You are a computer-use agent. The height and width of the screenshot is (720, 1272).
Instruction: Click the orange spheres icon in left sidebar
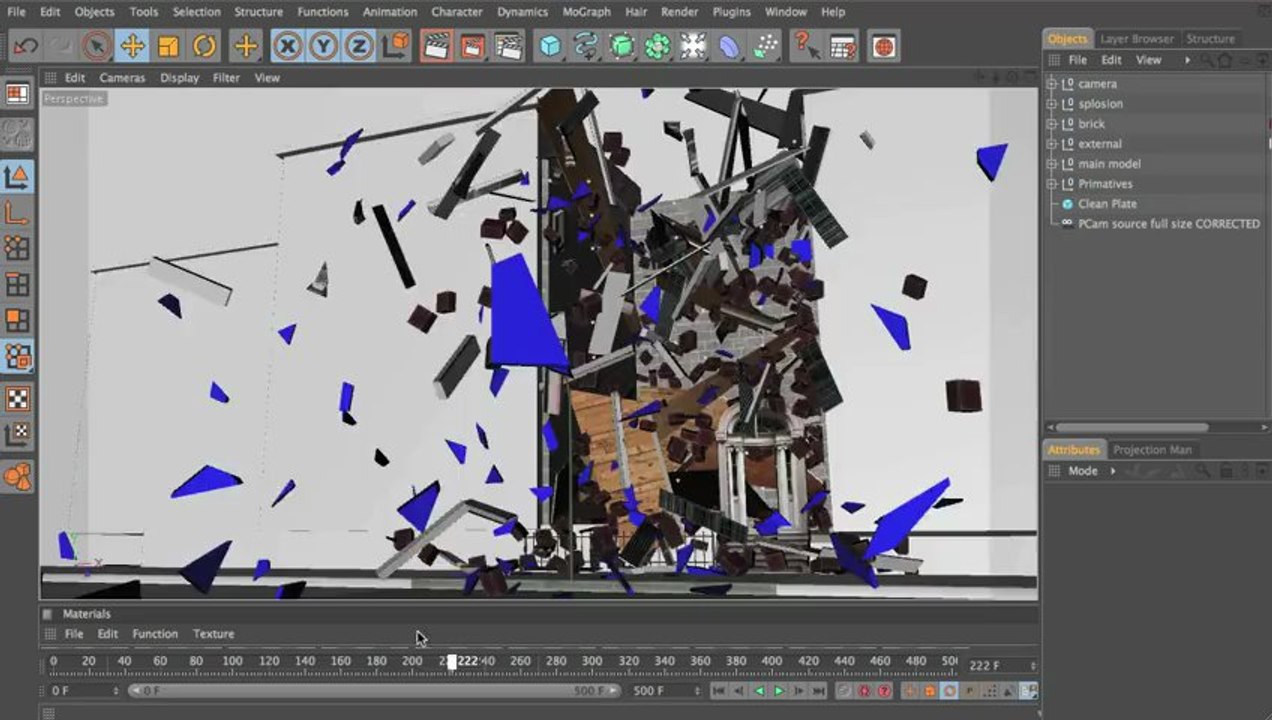pyautogui.click(x=17, y=476)
